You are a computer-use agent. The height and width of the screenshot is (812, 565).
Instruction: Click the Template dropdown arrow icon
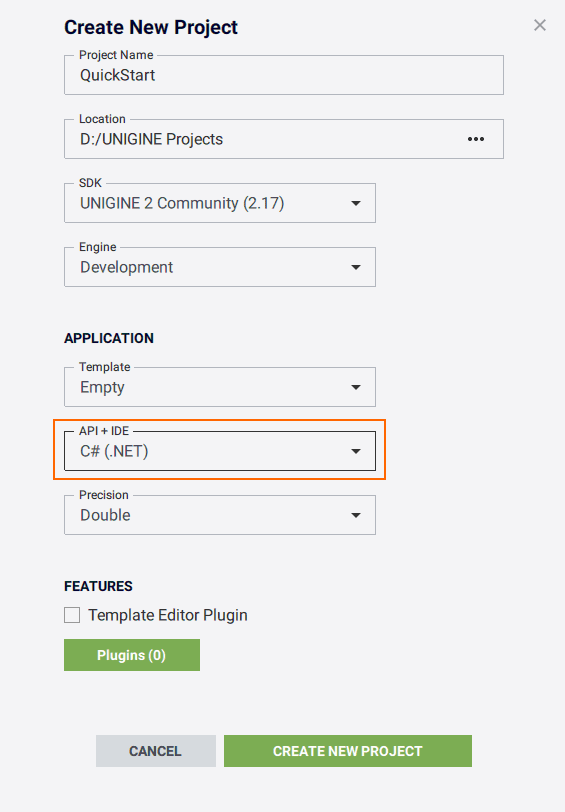pyautogui.click(x=356, y=387)
